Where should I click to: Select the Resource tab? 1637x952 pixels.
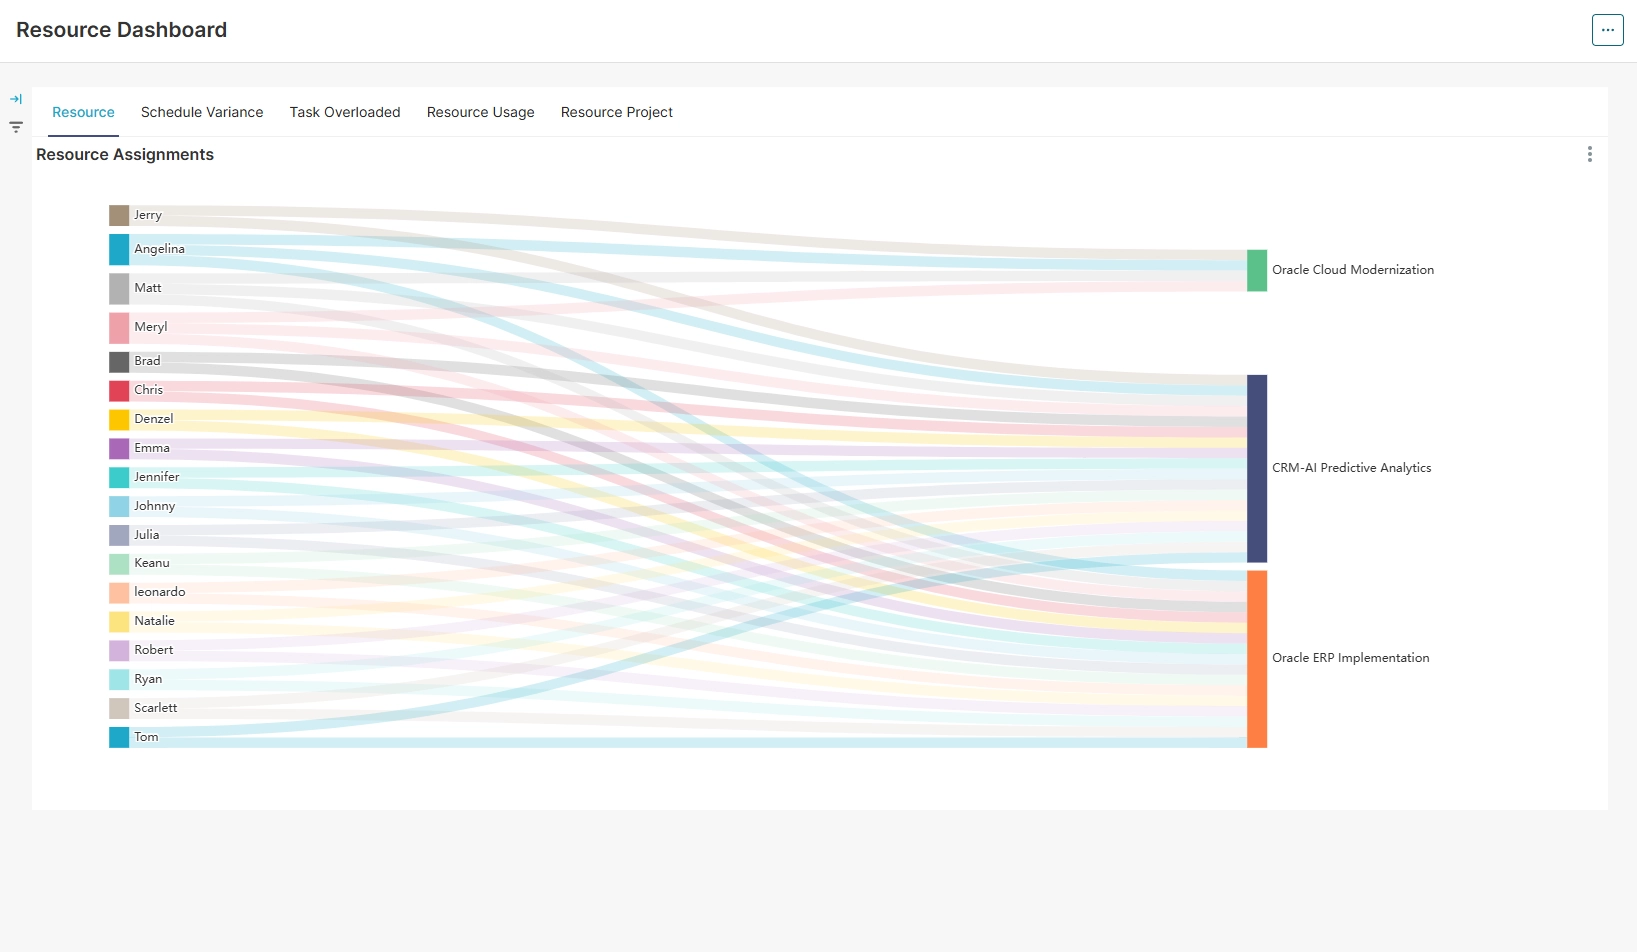coord(83,112)
